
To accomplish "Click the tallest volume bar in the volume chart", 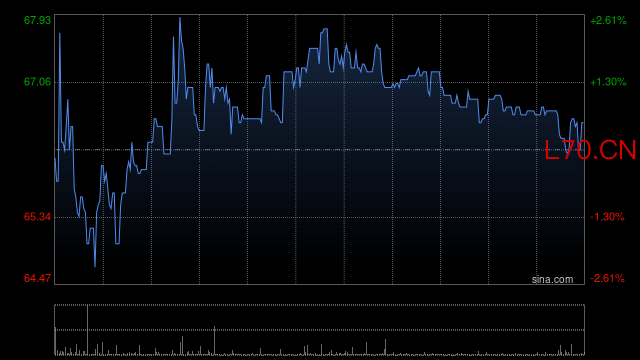I will click(87, 330).
